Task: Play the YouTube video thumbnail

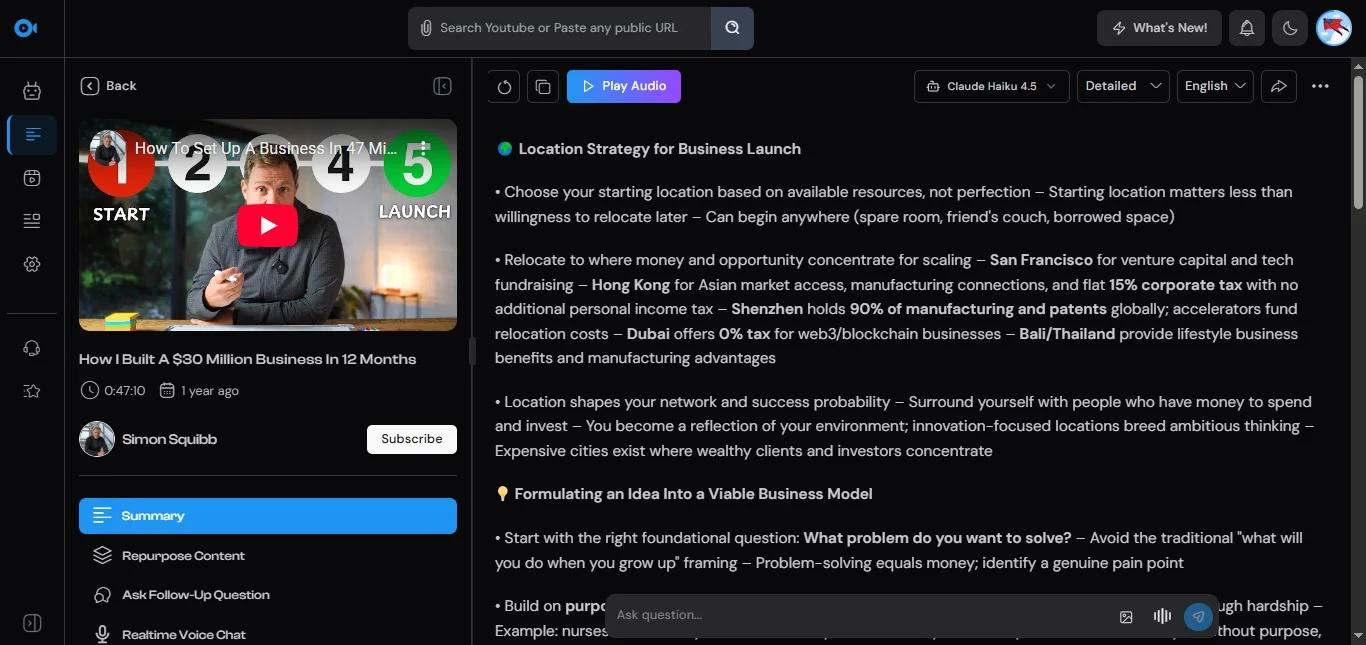Action: coord(267,225)
